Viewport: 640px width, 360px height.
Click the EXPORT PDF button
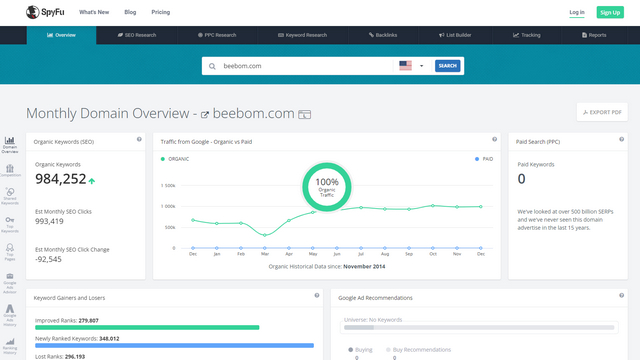coord(602,112)
